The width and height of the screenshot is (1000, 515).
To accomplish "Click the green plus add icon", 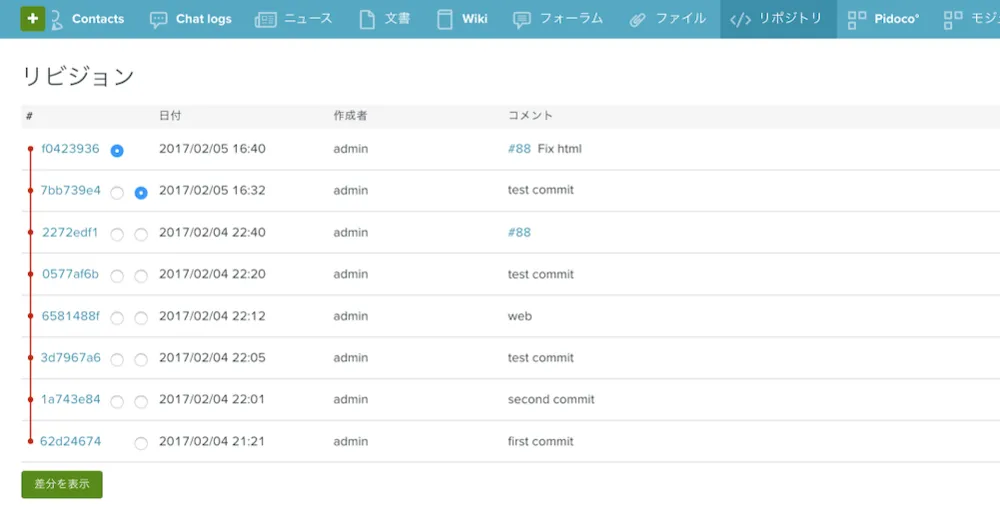I will [33, 19].
